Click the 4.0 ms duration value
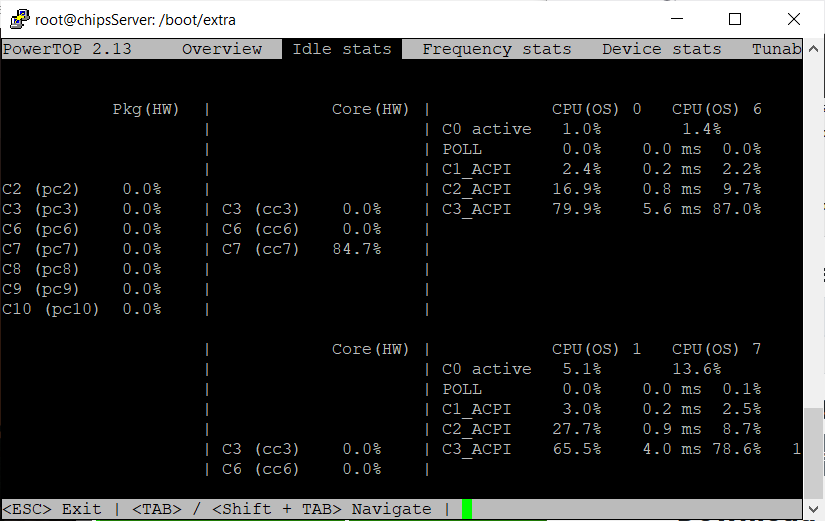This screenshot has height=521, width=825. coord(672,449)
